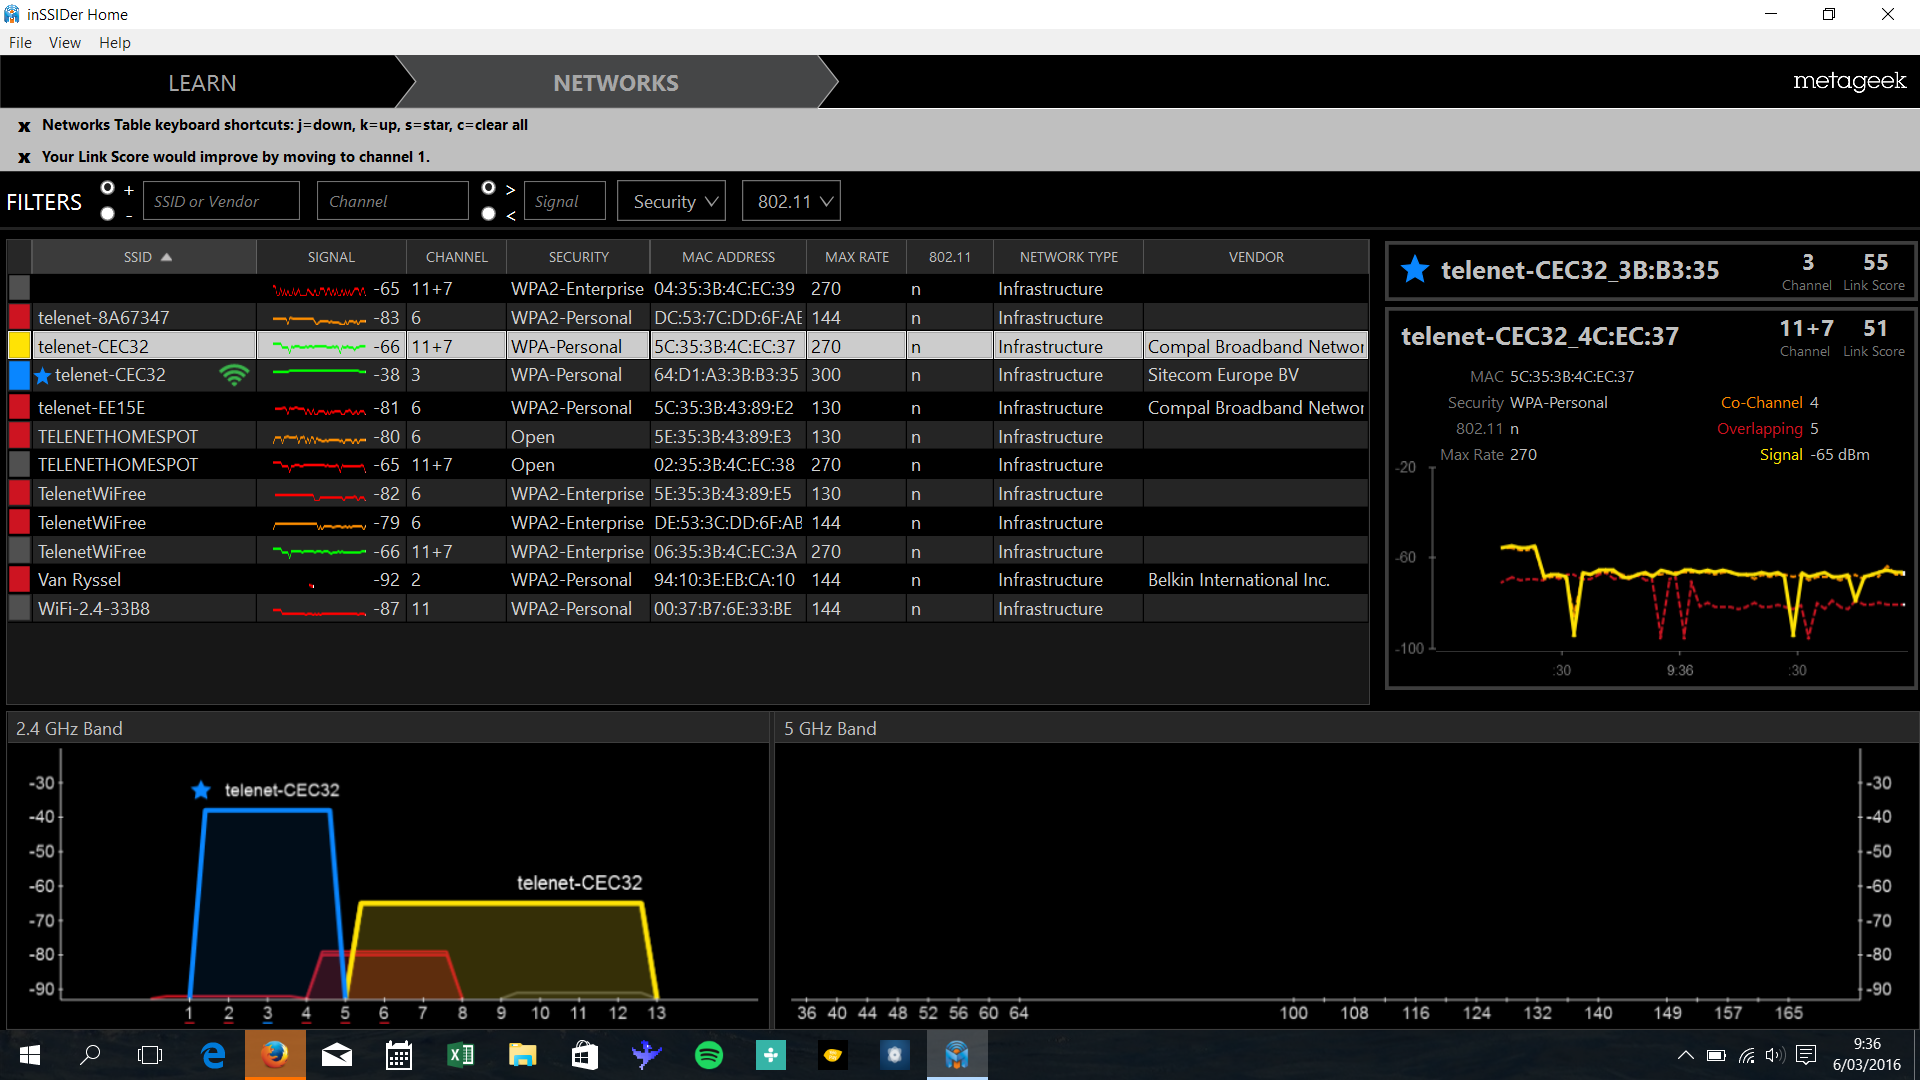Sort by the NETWORK TYPE column header
The image size is (1920, 1080).
[1069, 257]
